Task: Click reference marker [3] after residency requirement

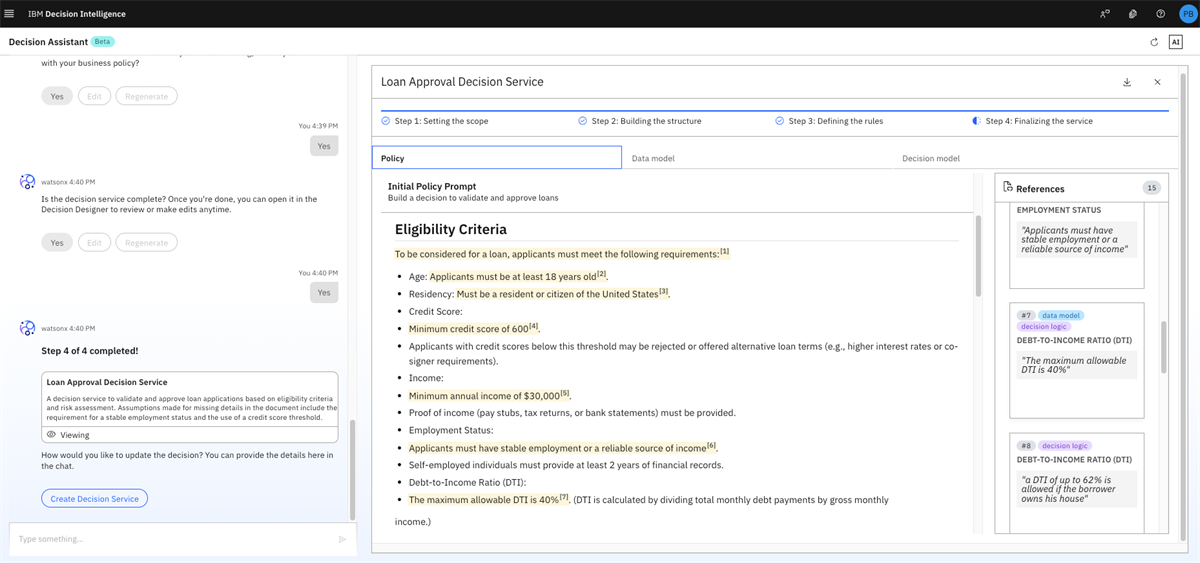Action: pyautogui.click(x=663, y=291)
